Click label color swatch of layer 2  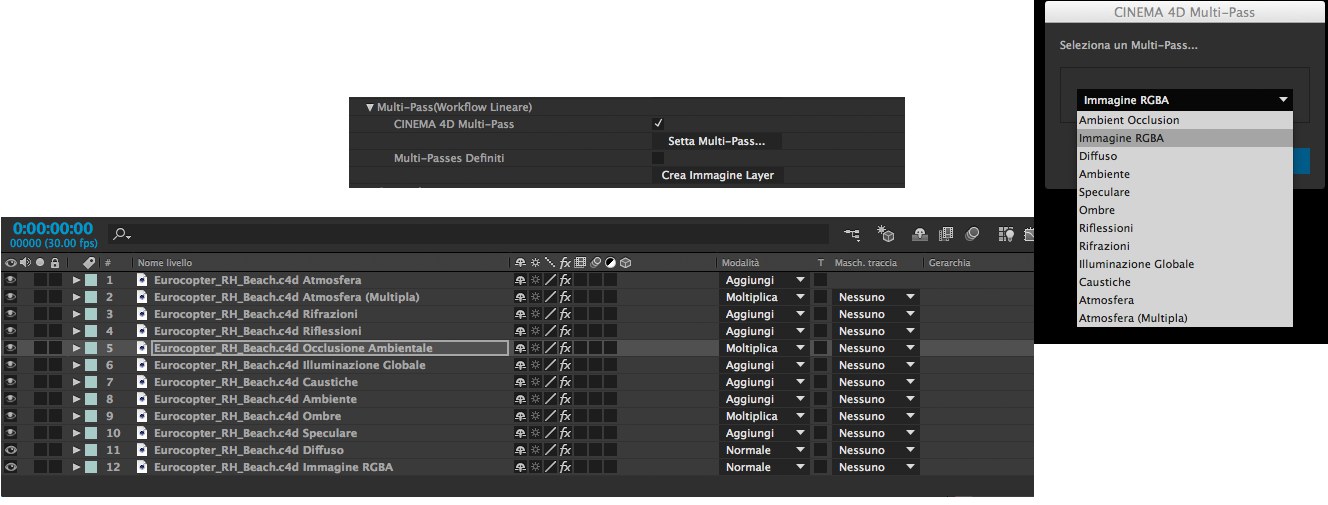(91, 297)
